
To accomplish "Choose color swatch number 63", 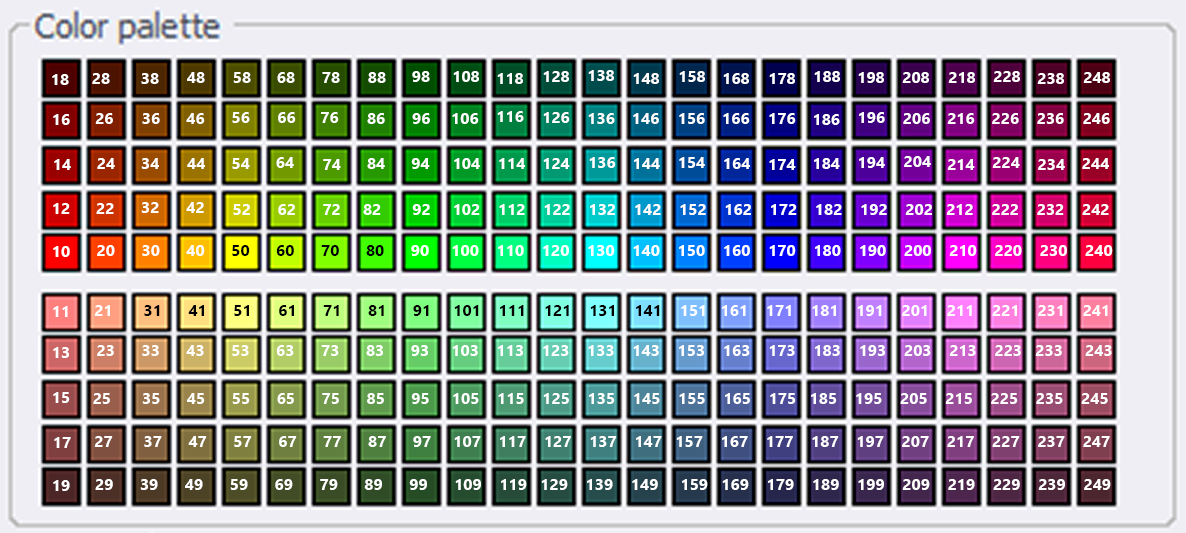I will pos(286,354).
